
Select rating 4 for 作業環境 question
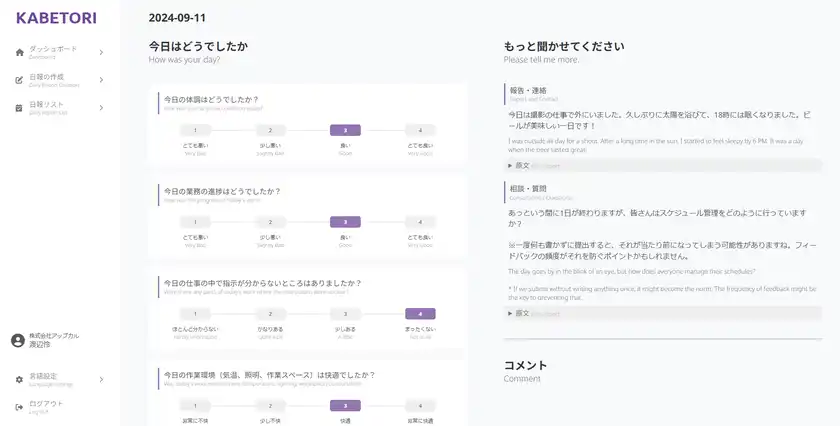420,406
